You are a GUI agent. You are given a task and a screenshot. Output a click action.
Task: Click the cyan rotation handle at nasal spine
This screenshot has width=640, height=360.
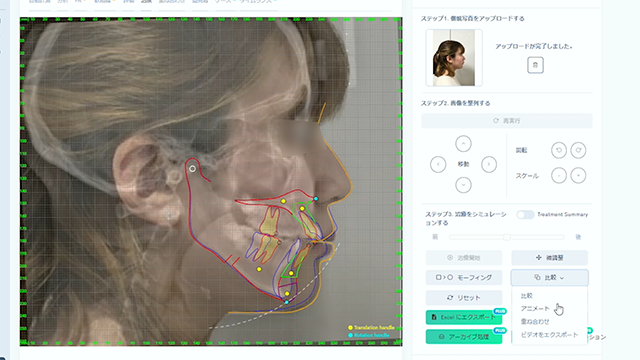[x=316, y=199]
